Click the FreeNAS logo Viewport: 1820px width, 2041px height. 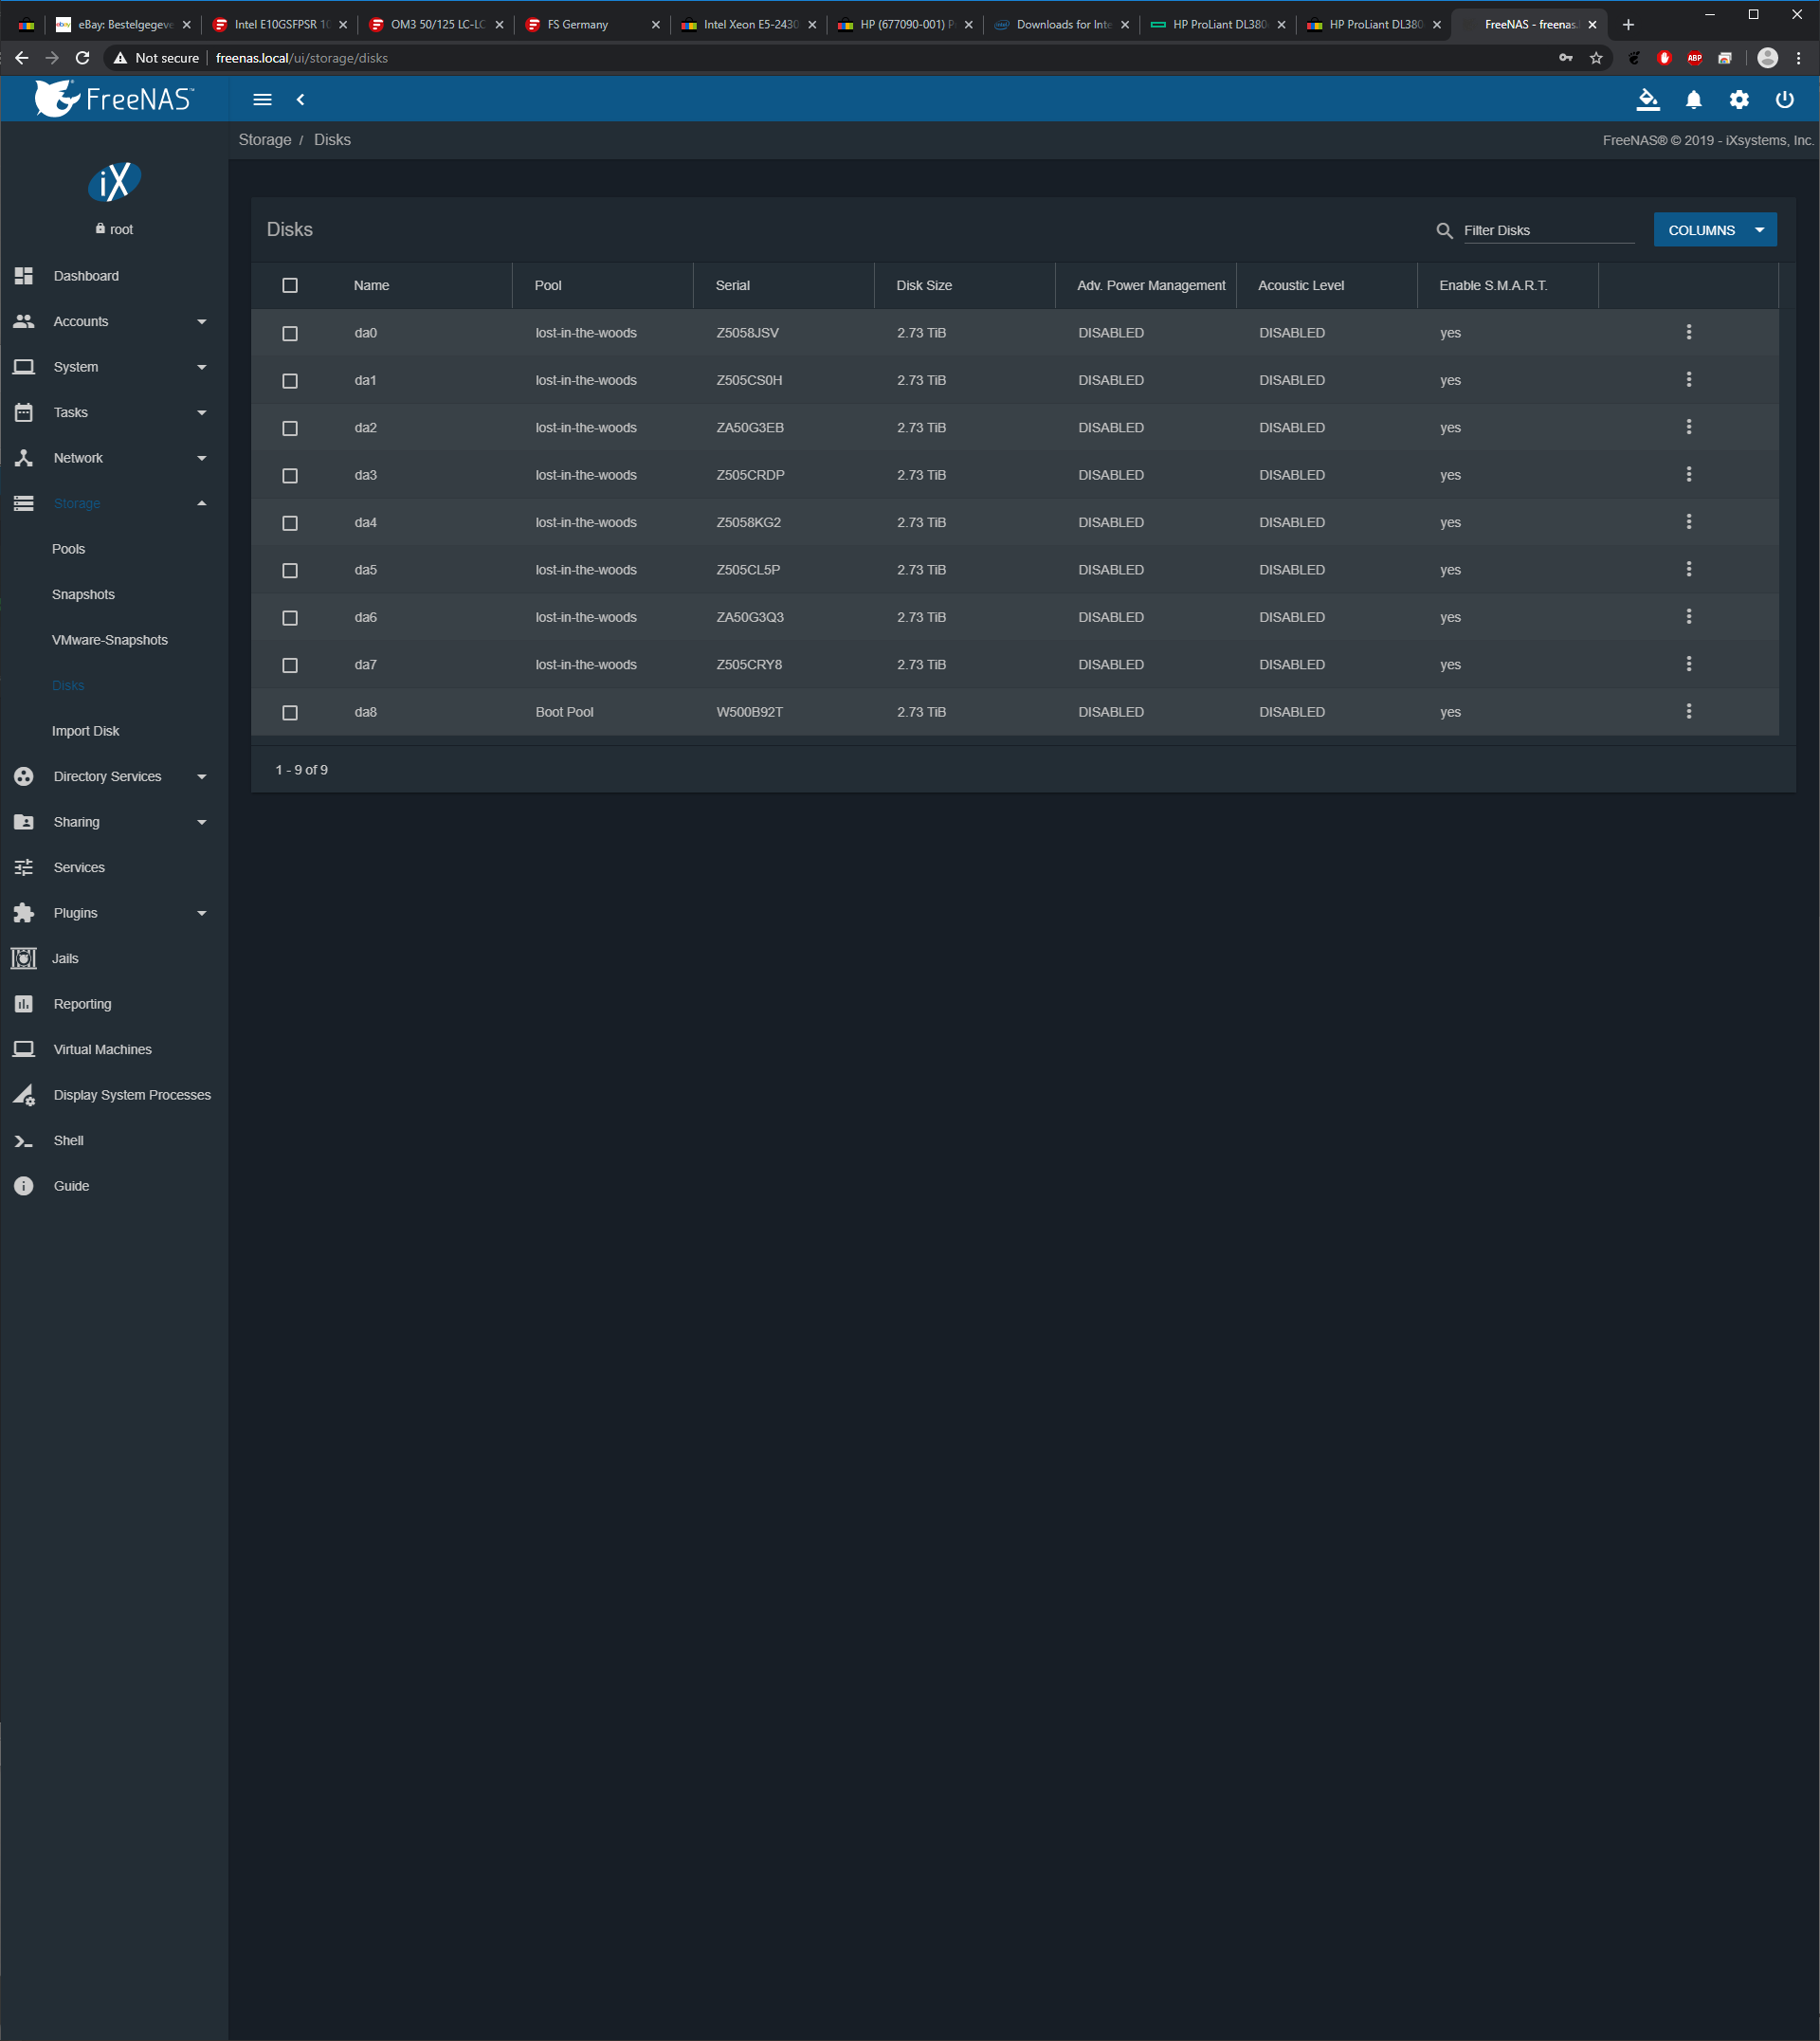pyautogui.click(x=114, y=98)
